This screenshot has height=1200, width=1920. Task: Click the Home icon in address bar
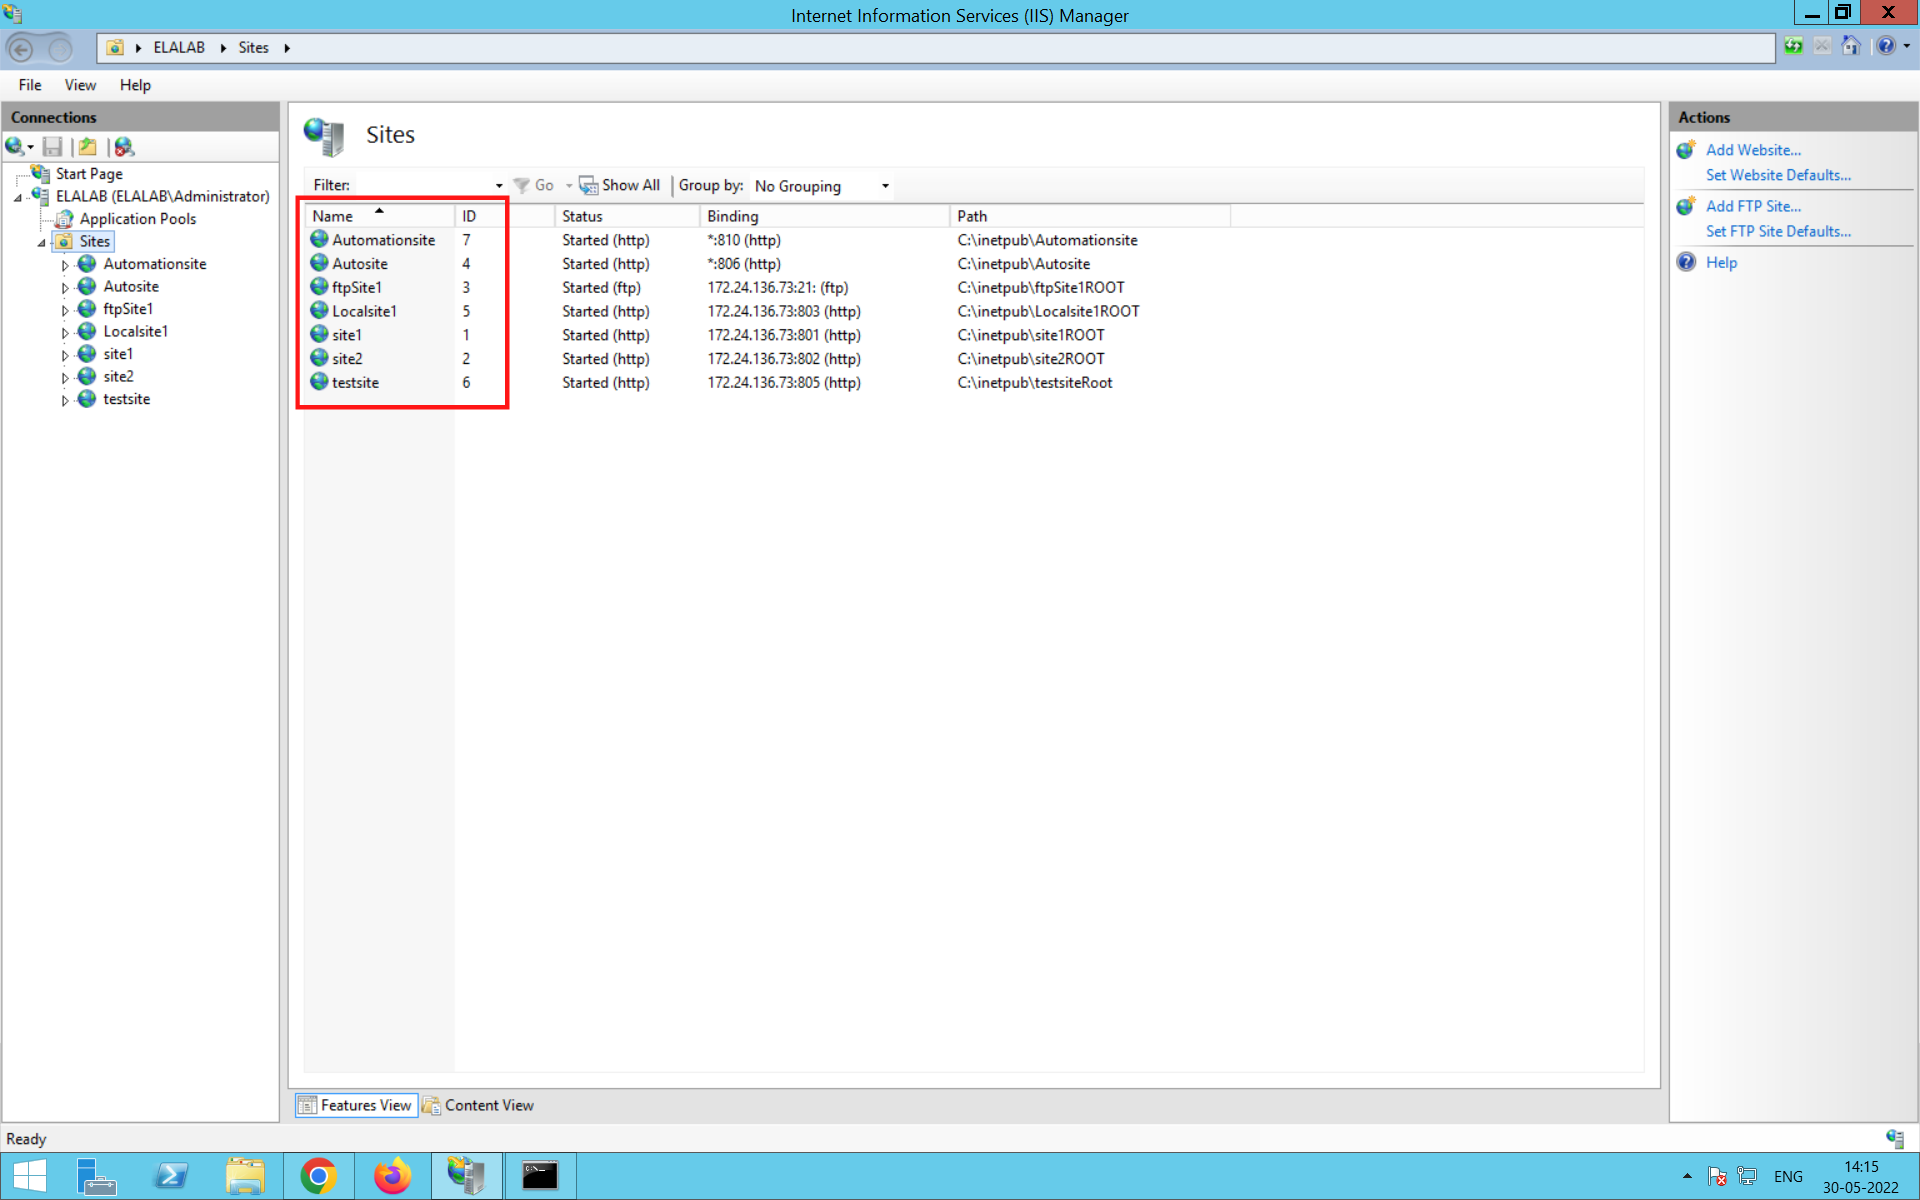point(1851,47)
